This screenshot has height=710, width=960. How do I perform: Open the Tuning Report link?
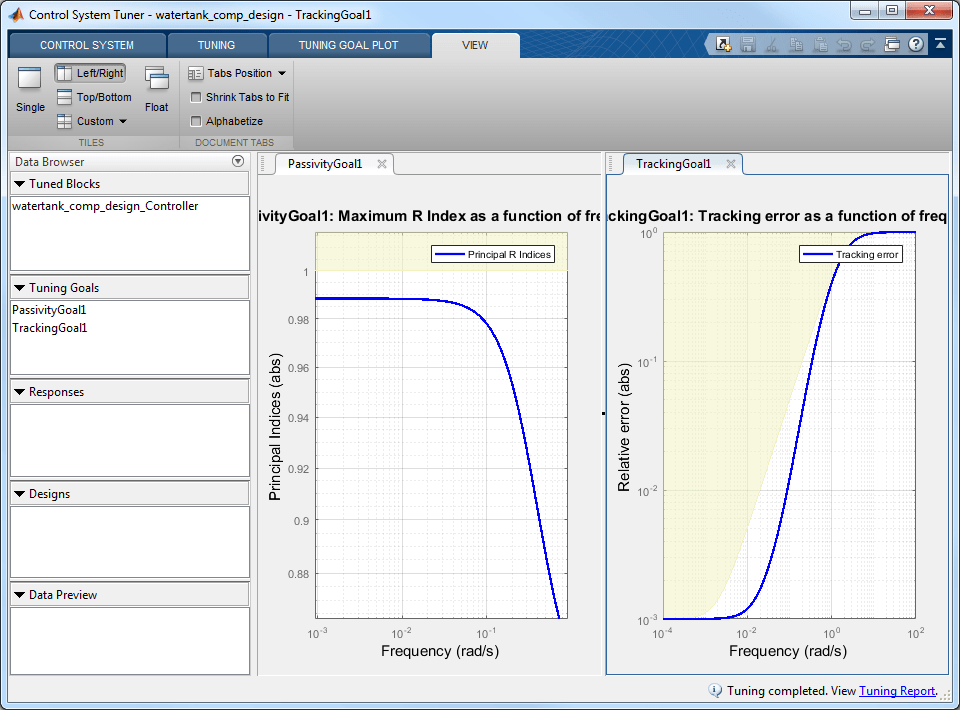point(896,691)
